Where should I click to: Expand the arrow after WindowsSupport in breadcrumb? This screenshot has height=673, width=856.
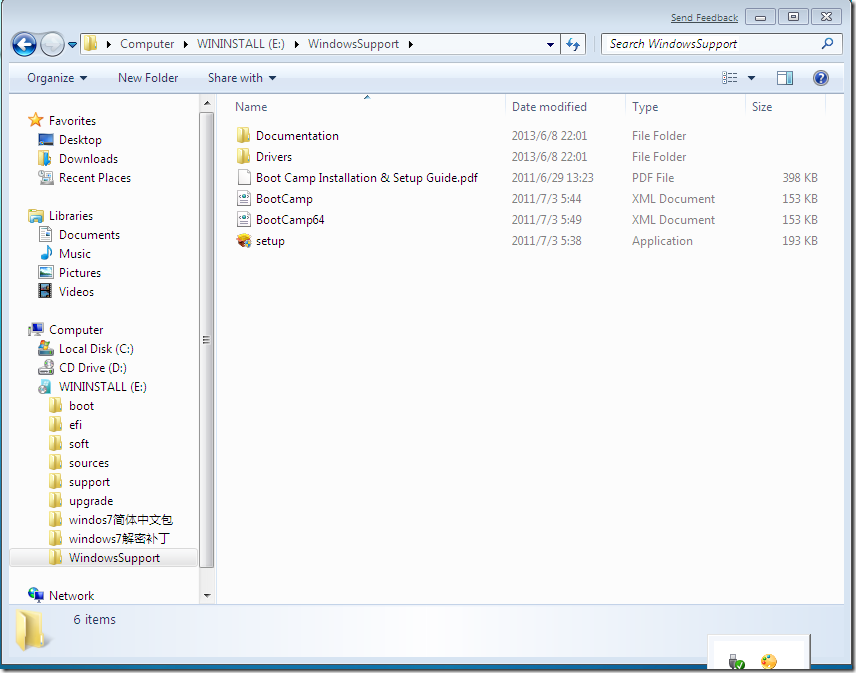point(411,44)
